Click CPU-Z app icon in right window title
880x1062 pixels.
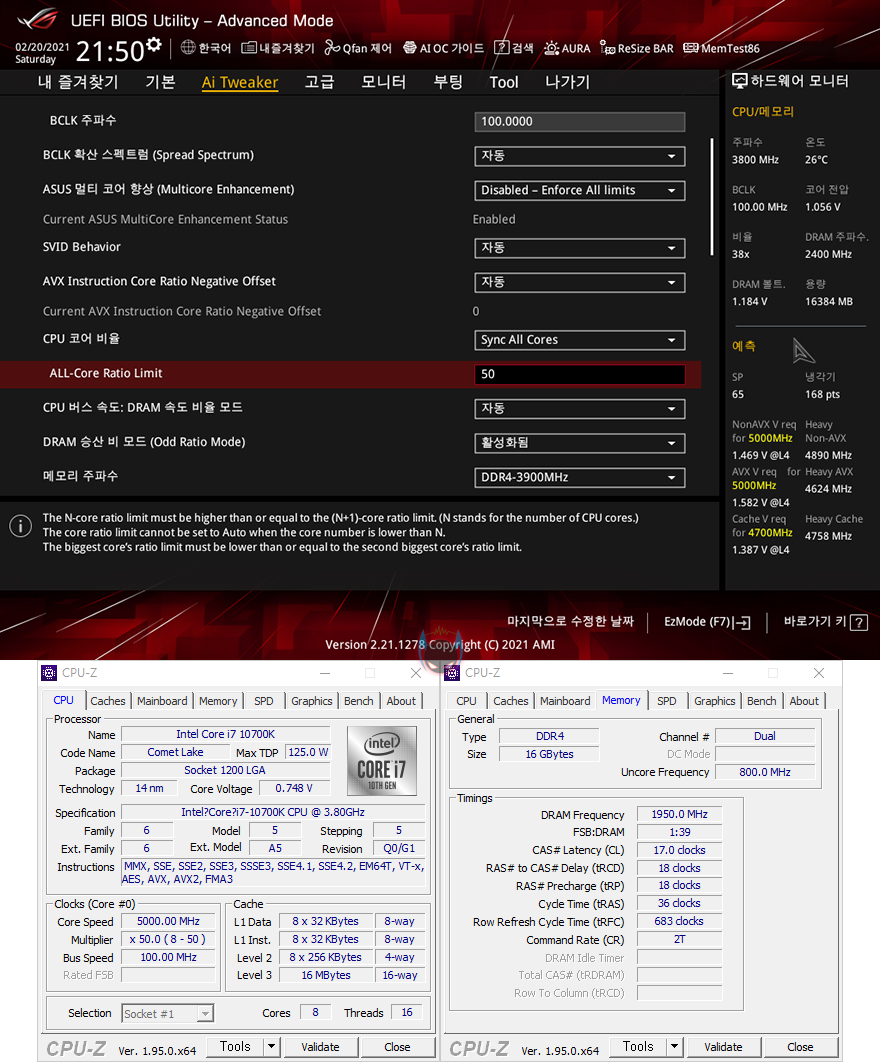click(452, 673)
